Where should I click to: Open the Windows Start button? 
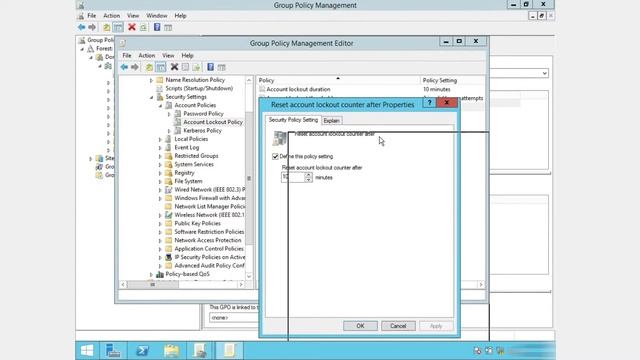pos(87,351)
